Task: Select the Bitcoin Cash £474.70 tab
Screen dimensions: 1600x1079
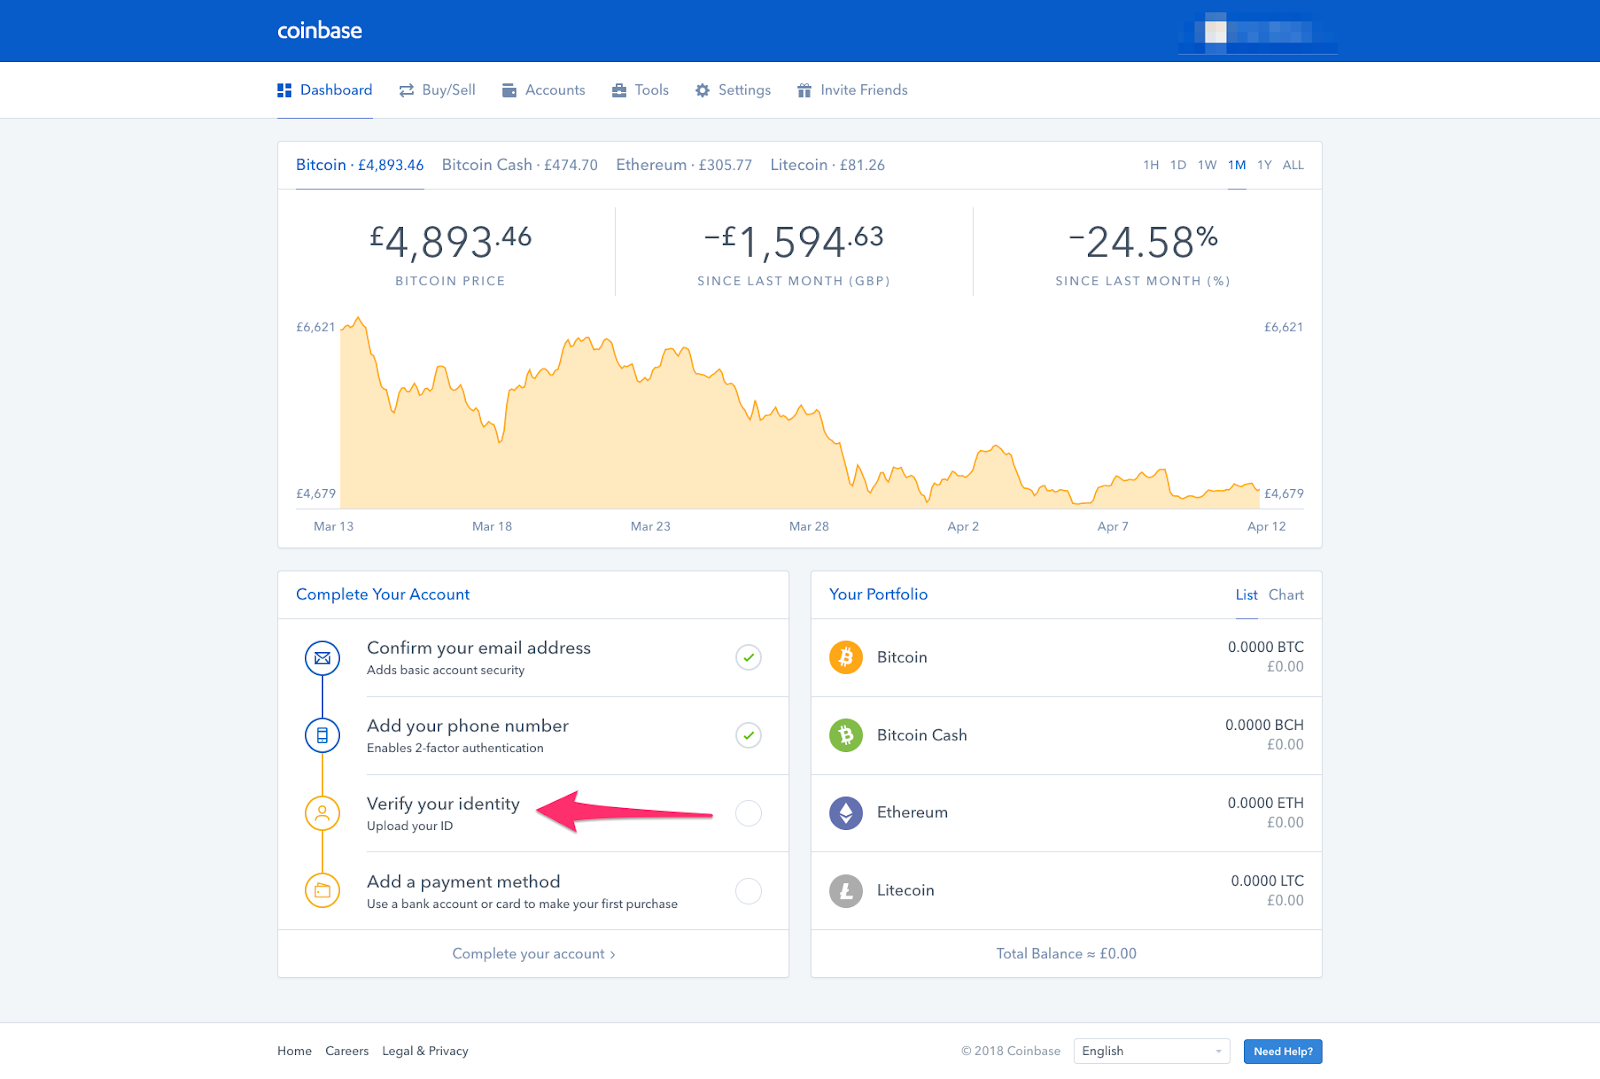Action: click(x=520, y=165)
